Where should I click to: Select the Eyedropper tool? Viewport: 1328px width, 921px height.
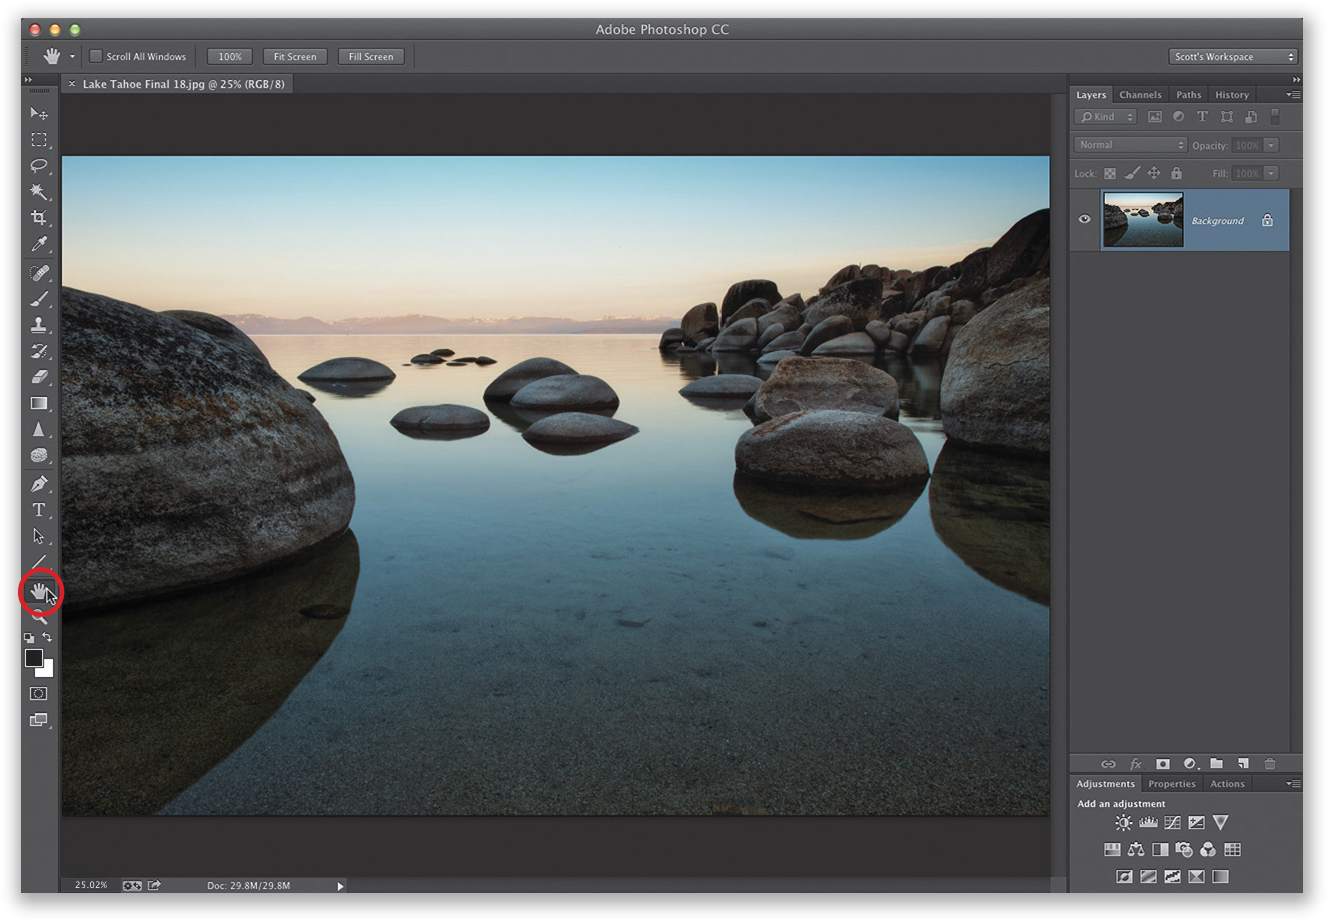[39, 244]
